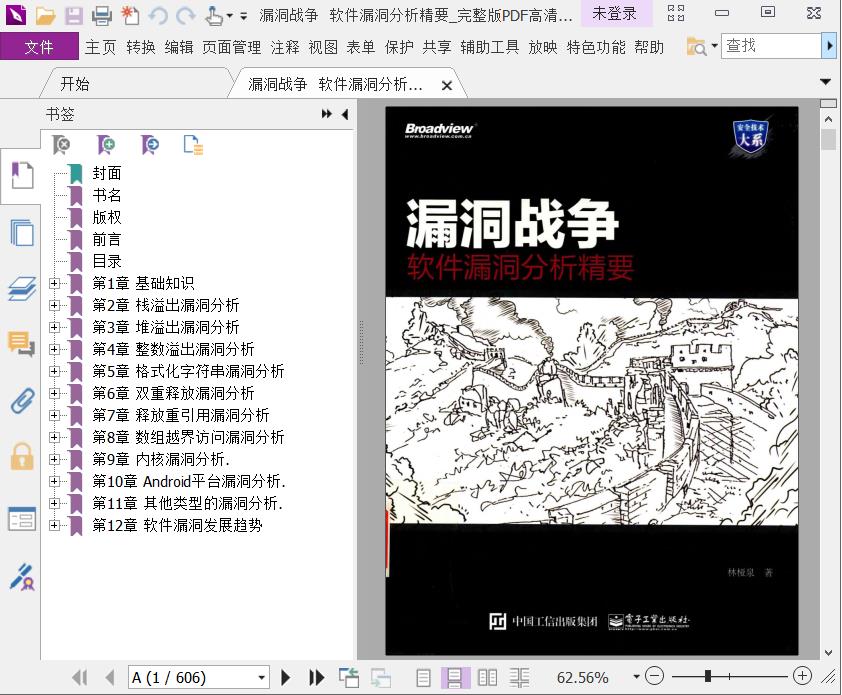Open the document tab list dropdown
This screenshot has width=842, height=695.
[x=826, y=82]
